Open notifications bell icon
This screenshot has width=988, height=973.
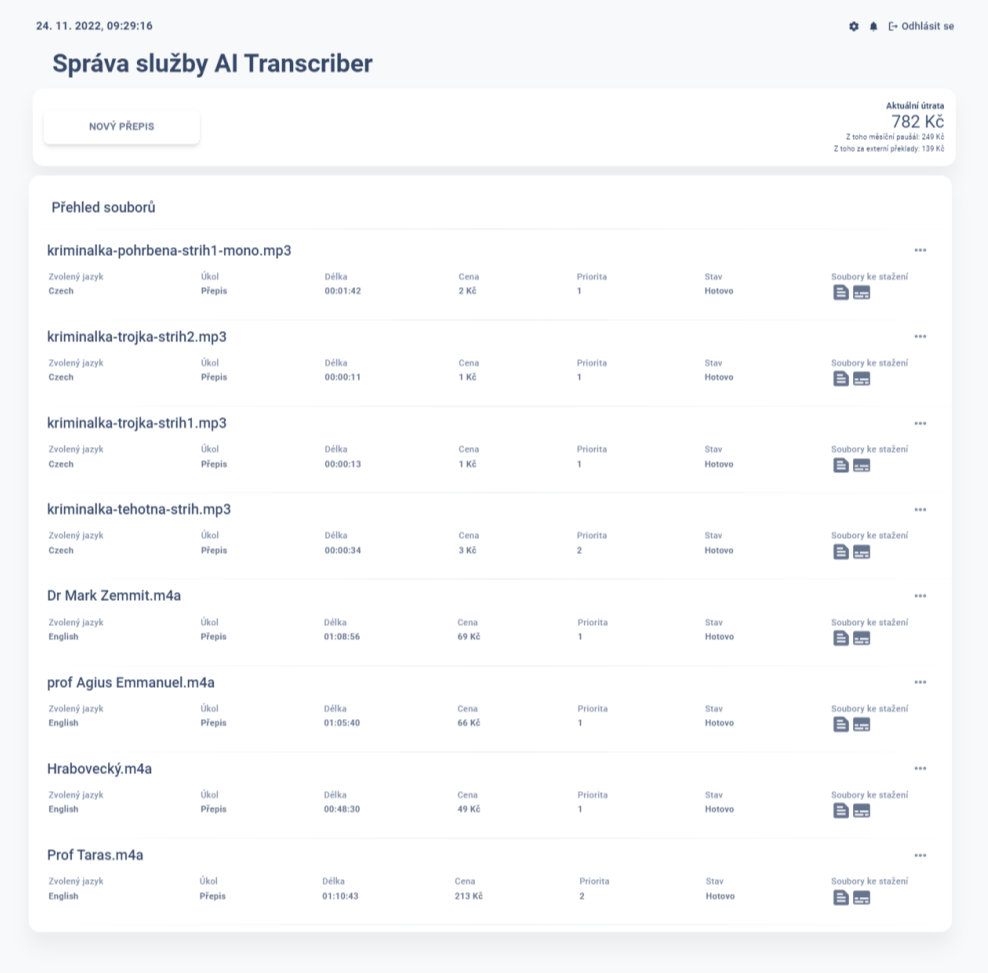873,26
